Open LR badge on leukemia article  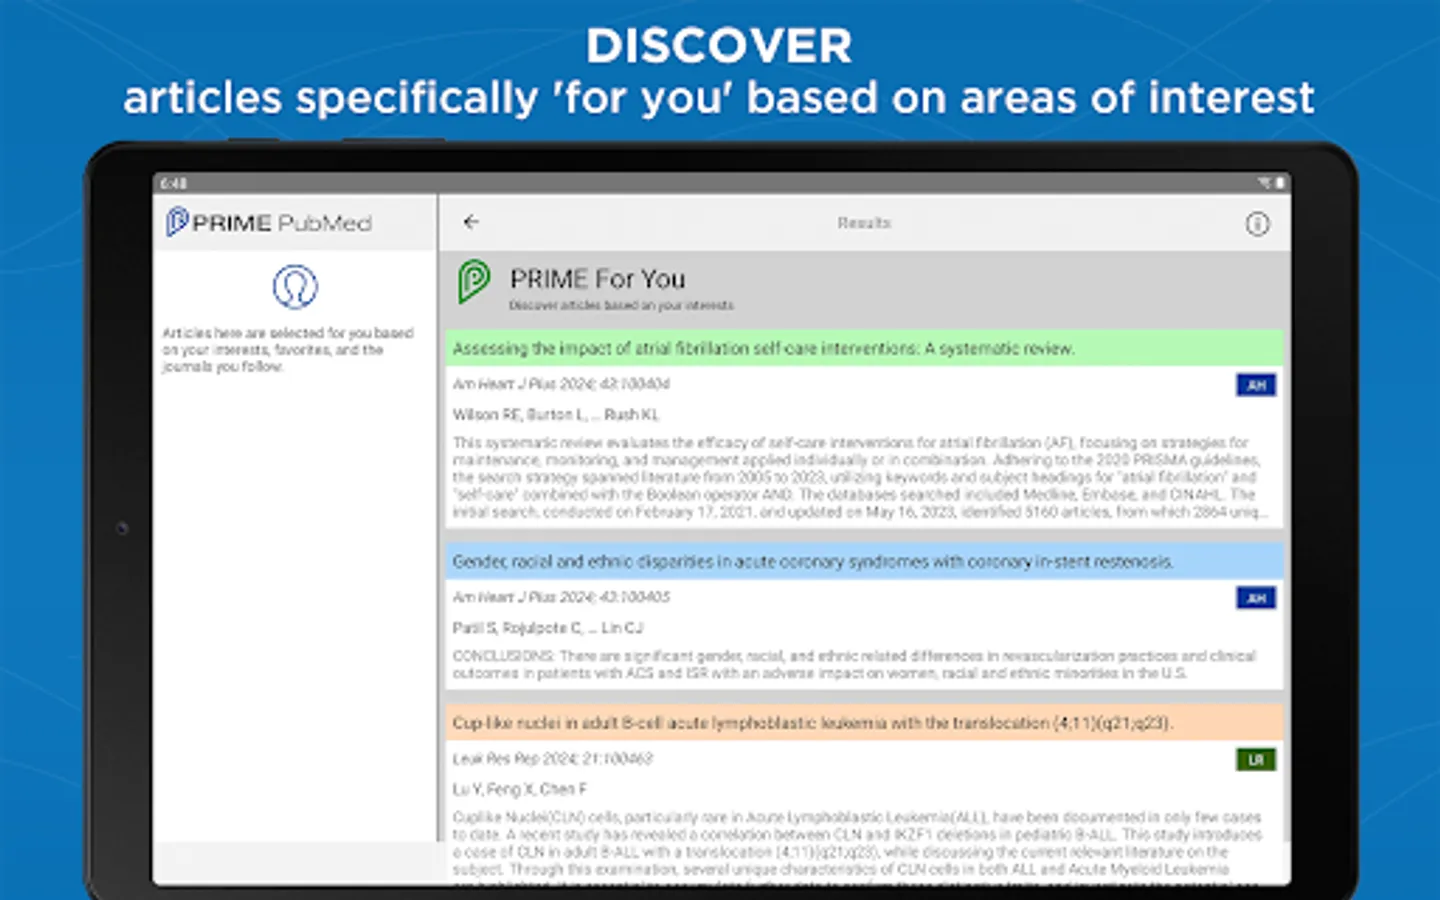(1256, 760)
